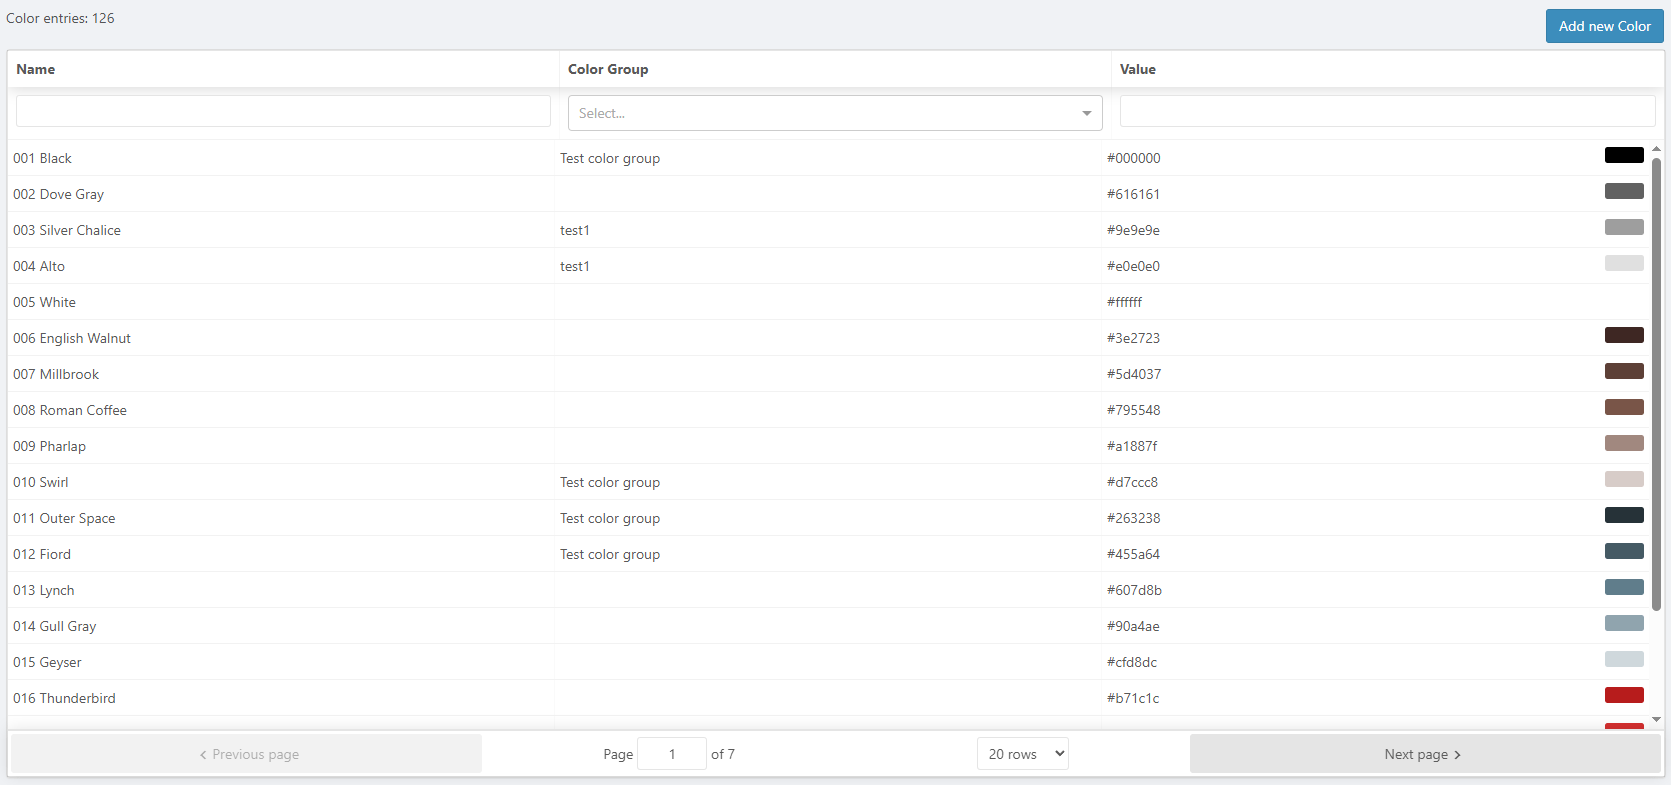Click the black #000000 color swatch
Viewport: 1671px width, 785px height.
coord(1623,155)
